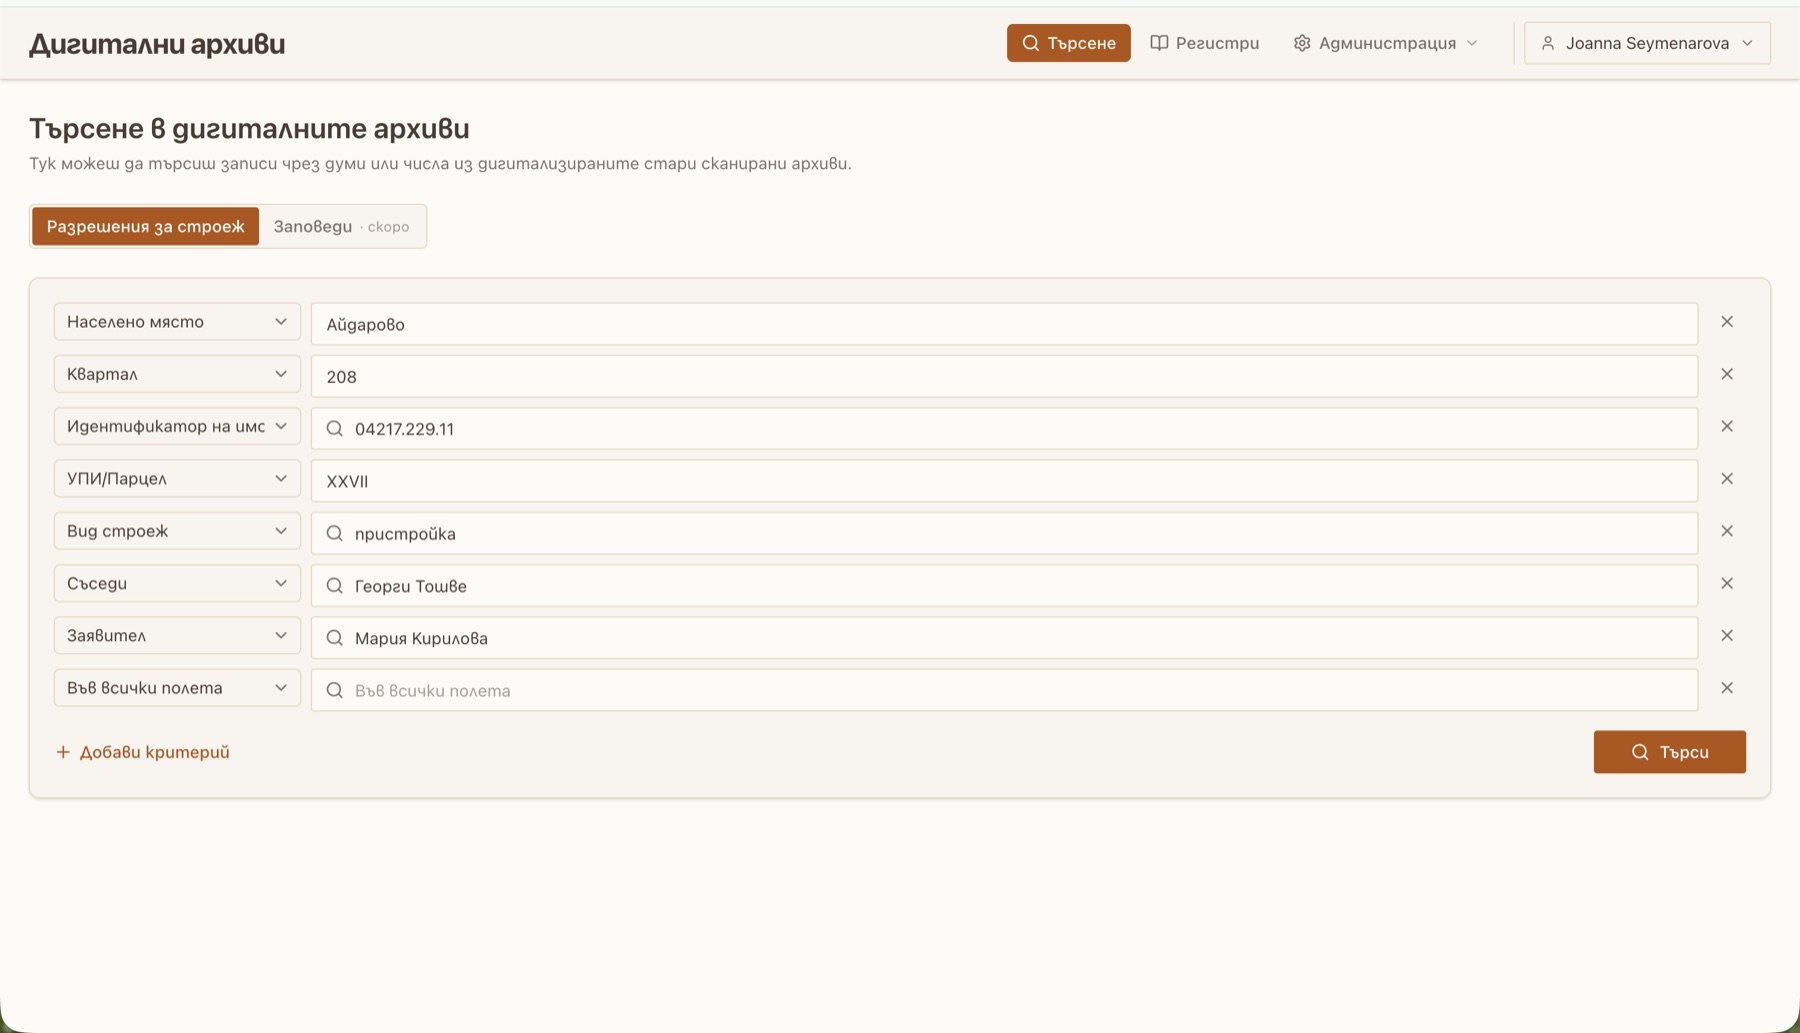Remove the Населено място criterion row

(1727, 322)
